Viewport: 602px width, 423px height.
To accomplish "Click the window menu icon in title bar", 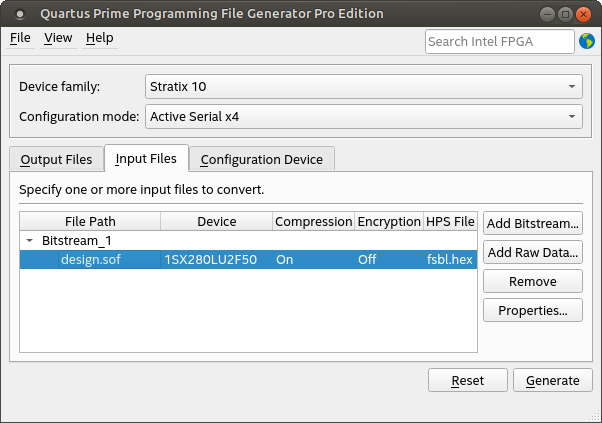I will [19, 14].
